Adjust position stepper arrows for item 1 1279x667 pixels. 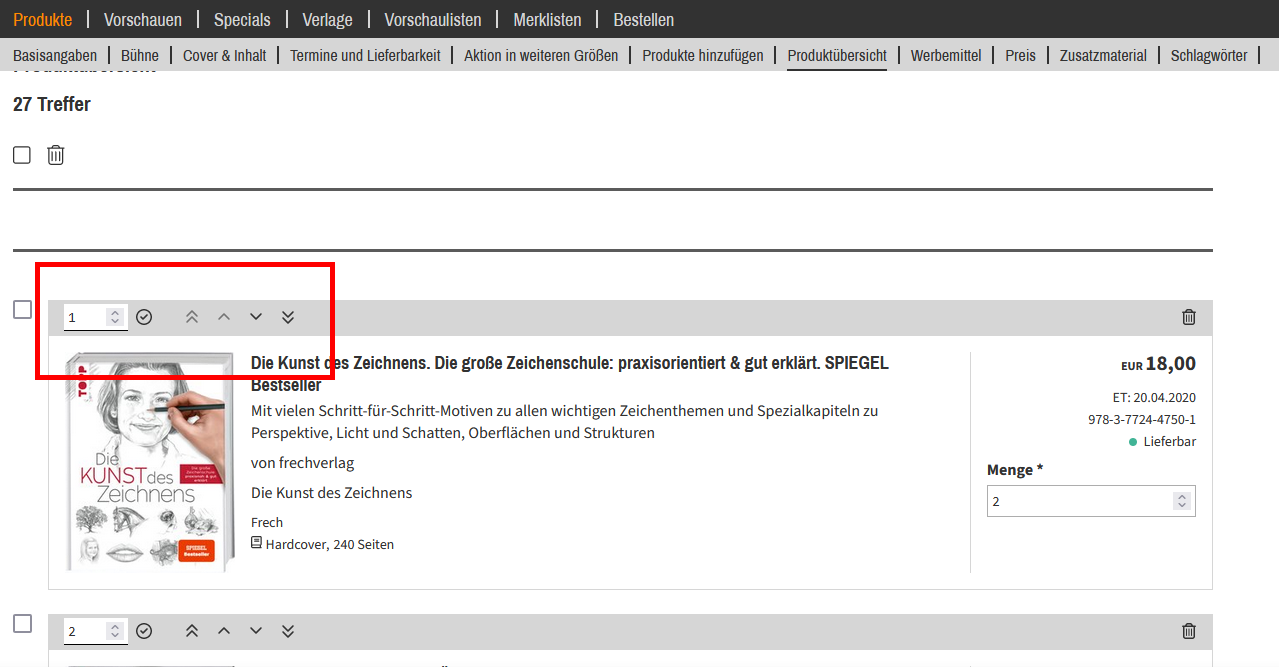click(115, 317)
